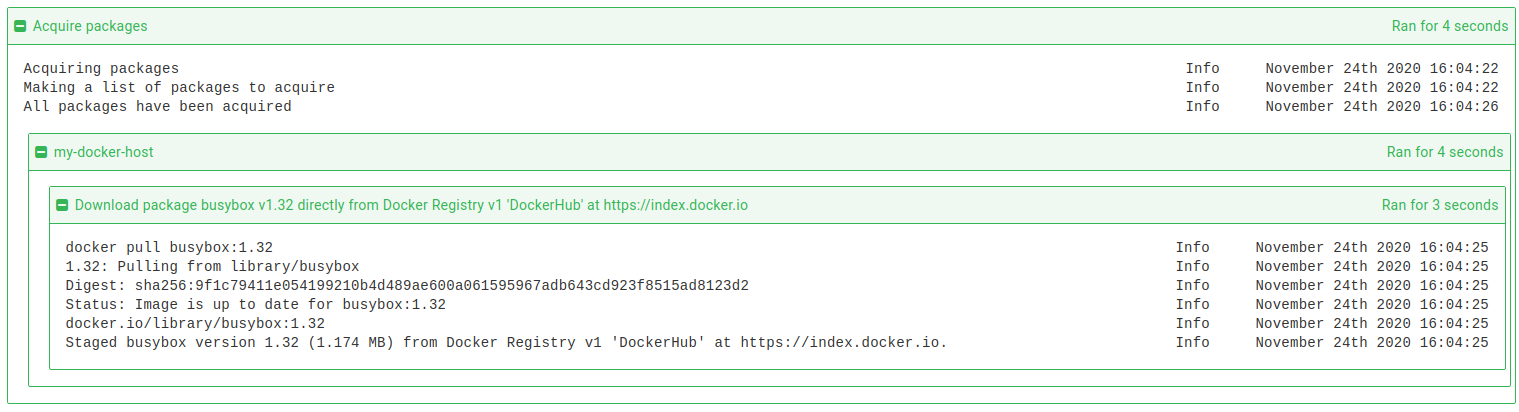The width and height of the screenshot is (1519, 412).
Task: Select the 'docker pull busybox:1.32' log line
Action: coord(169,247)
